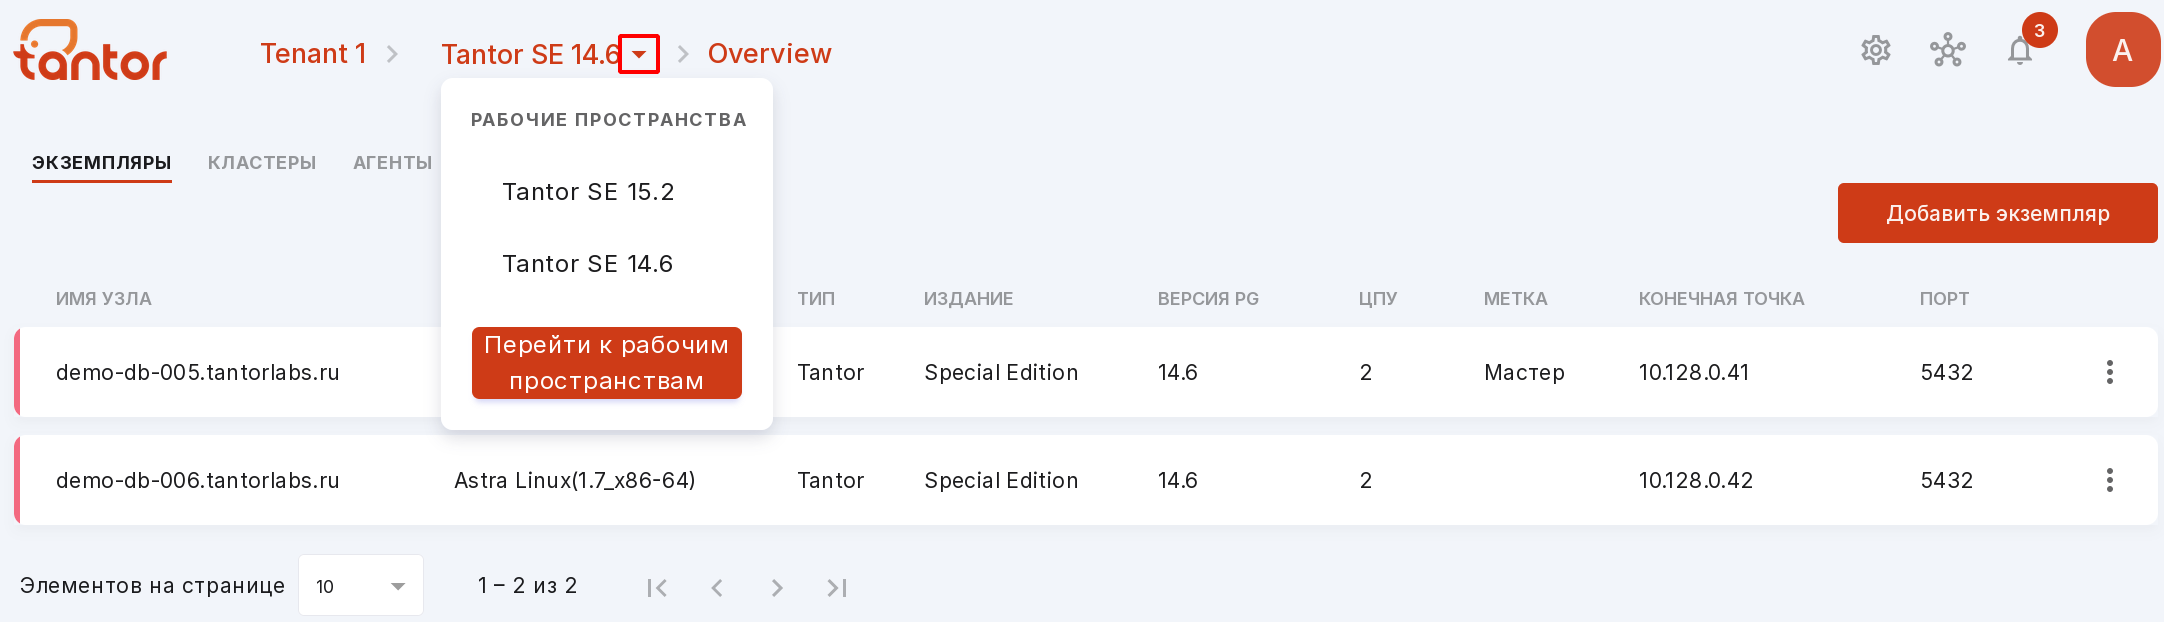Switch to the Кластеры tab
The image size is (2164, 622).
point(262,163)
